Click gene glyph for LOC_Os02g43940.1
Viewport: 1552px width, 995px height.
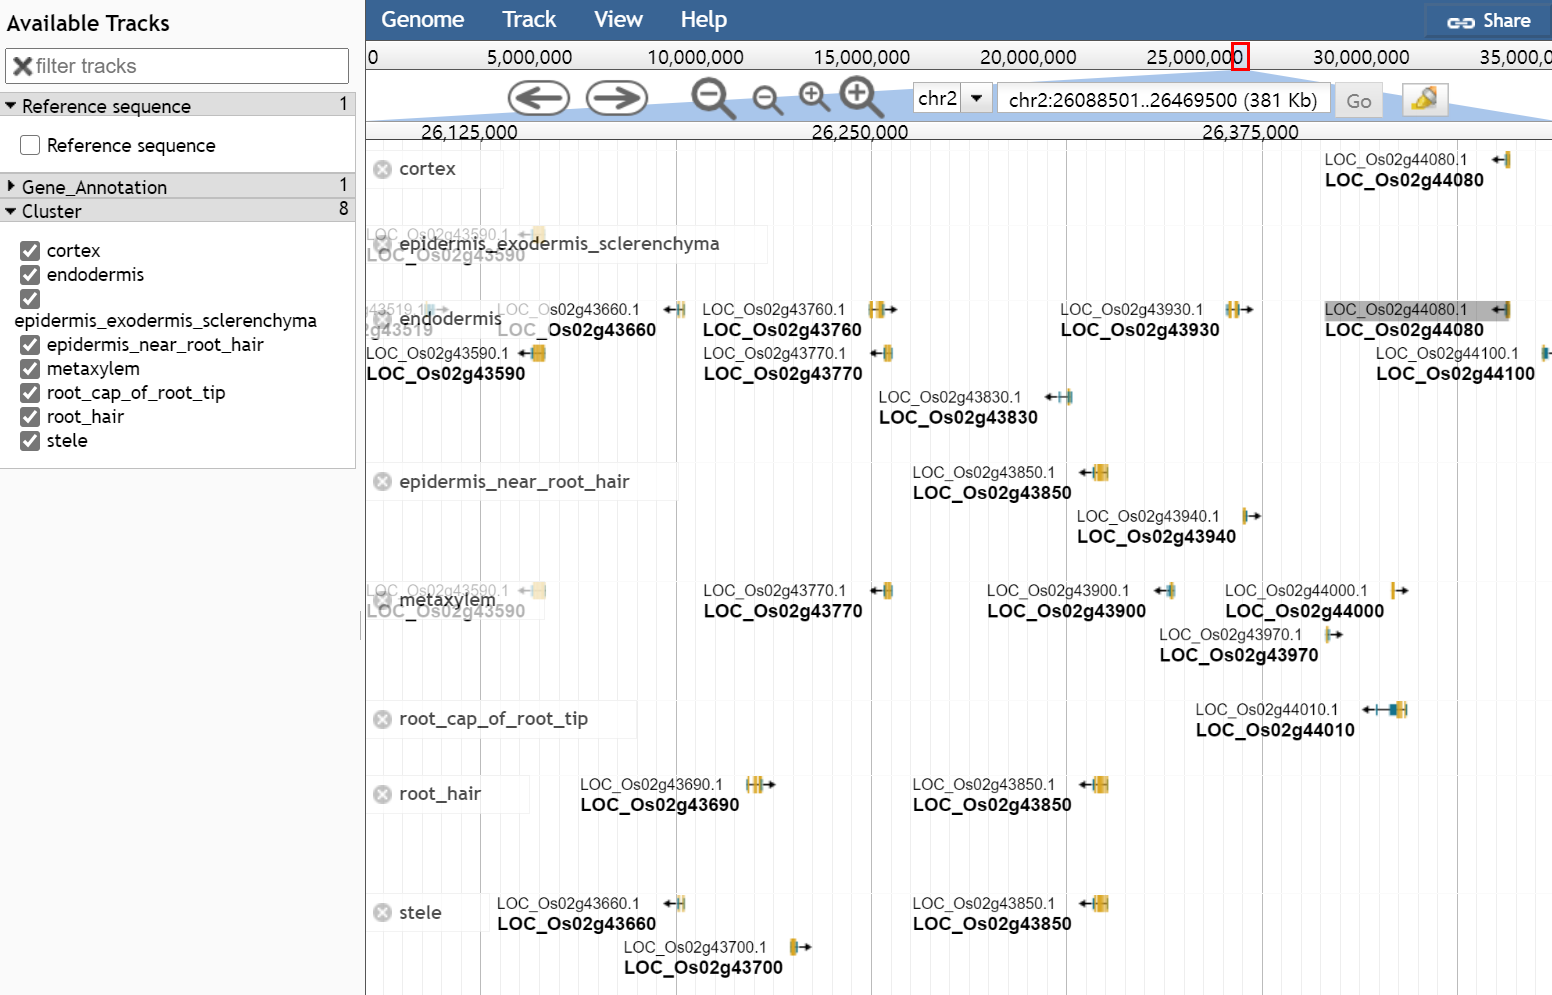(x=1251, y=516)
